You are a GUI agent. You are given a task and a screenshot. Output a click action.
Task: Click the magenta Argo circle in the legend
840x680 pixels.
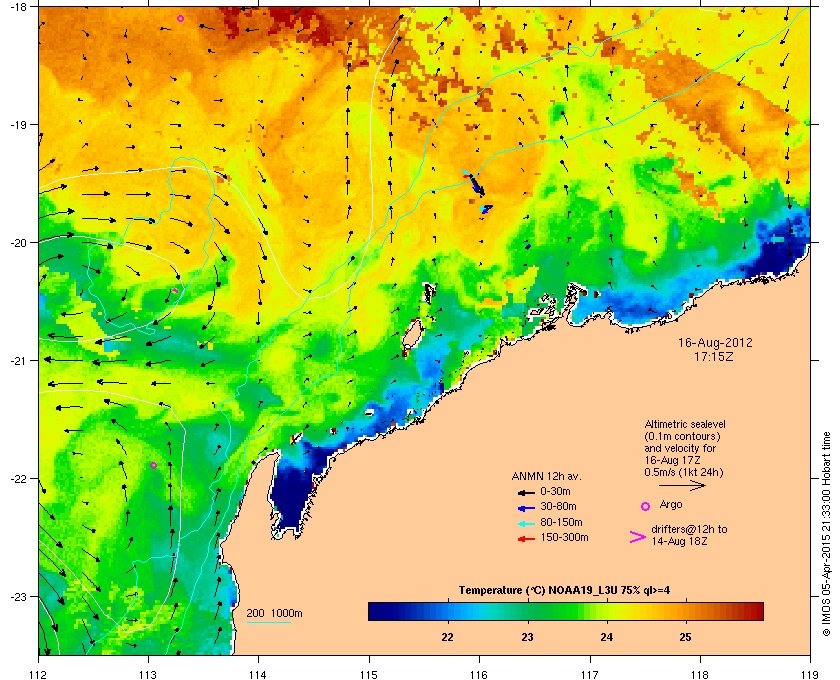point(645,506)
